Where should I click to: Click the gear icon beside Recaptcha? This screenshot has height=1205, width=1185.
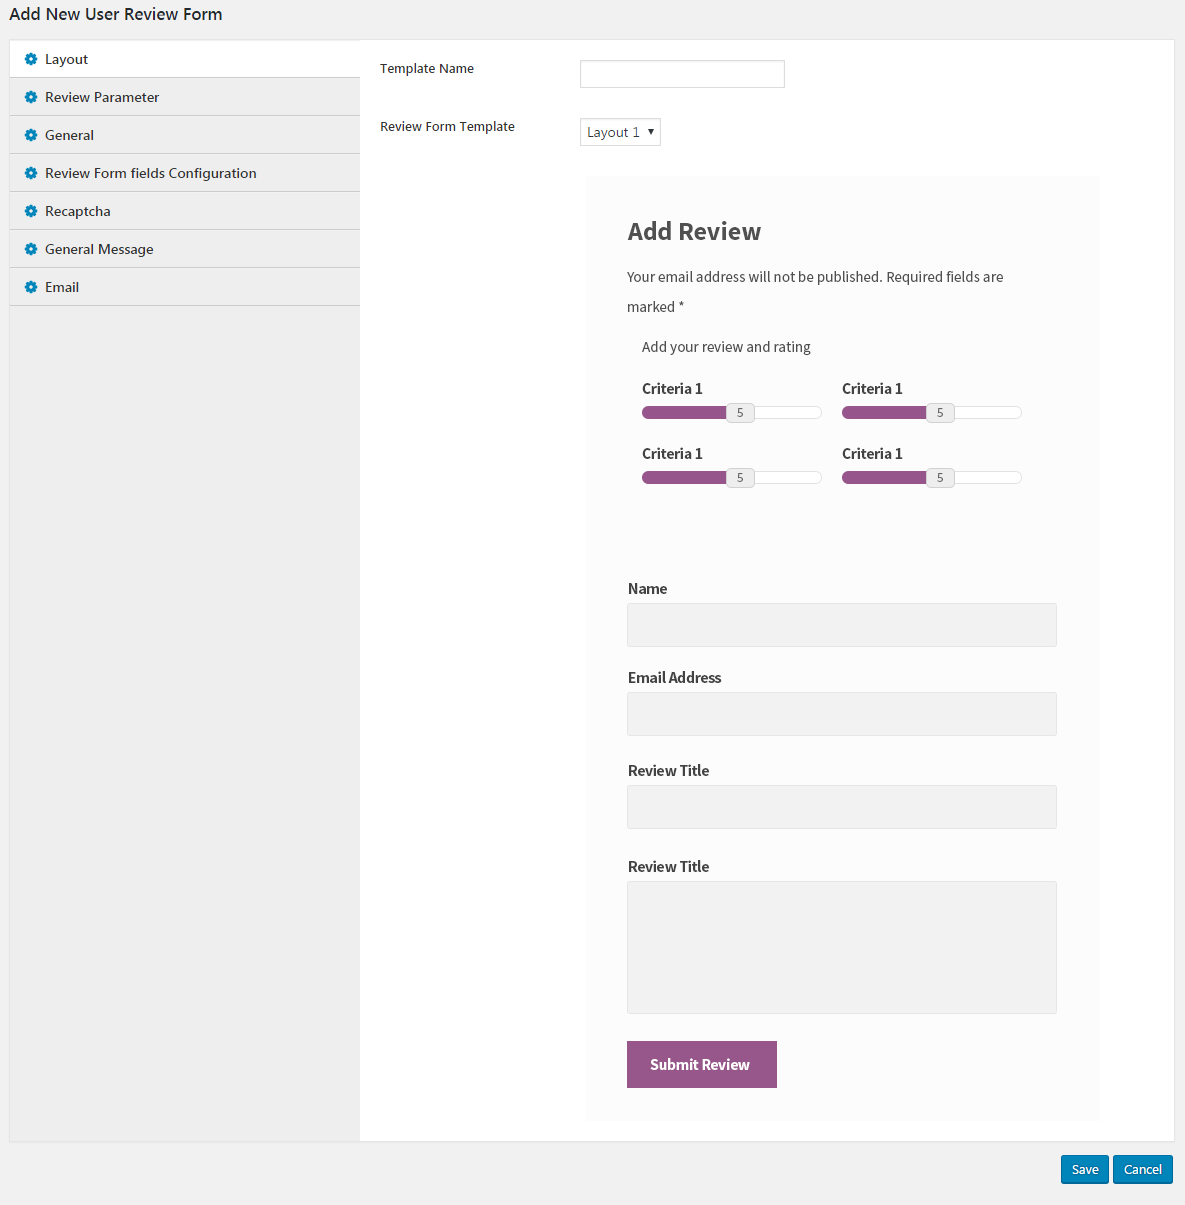click(31, 211)
